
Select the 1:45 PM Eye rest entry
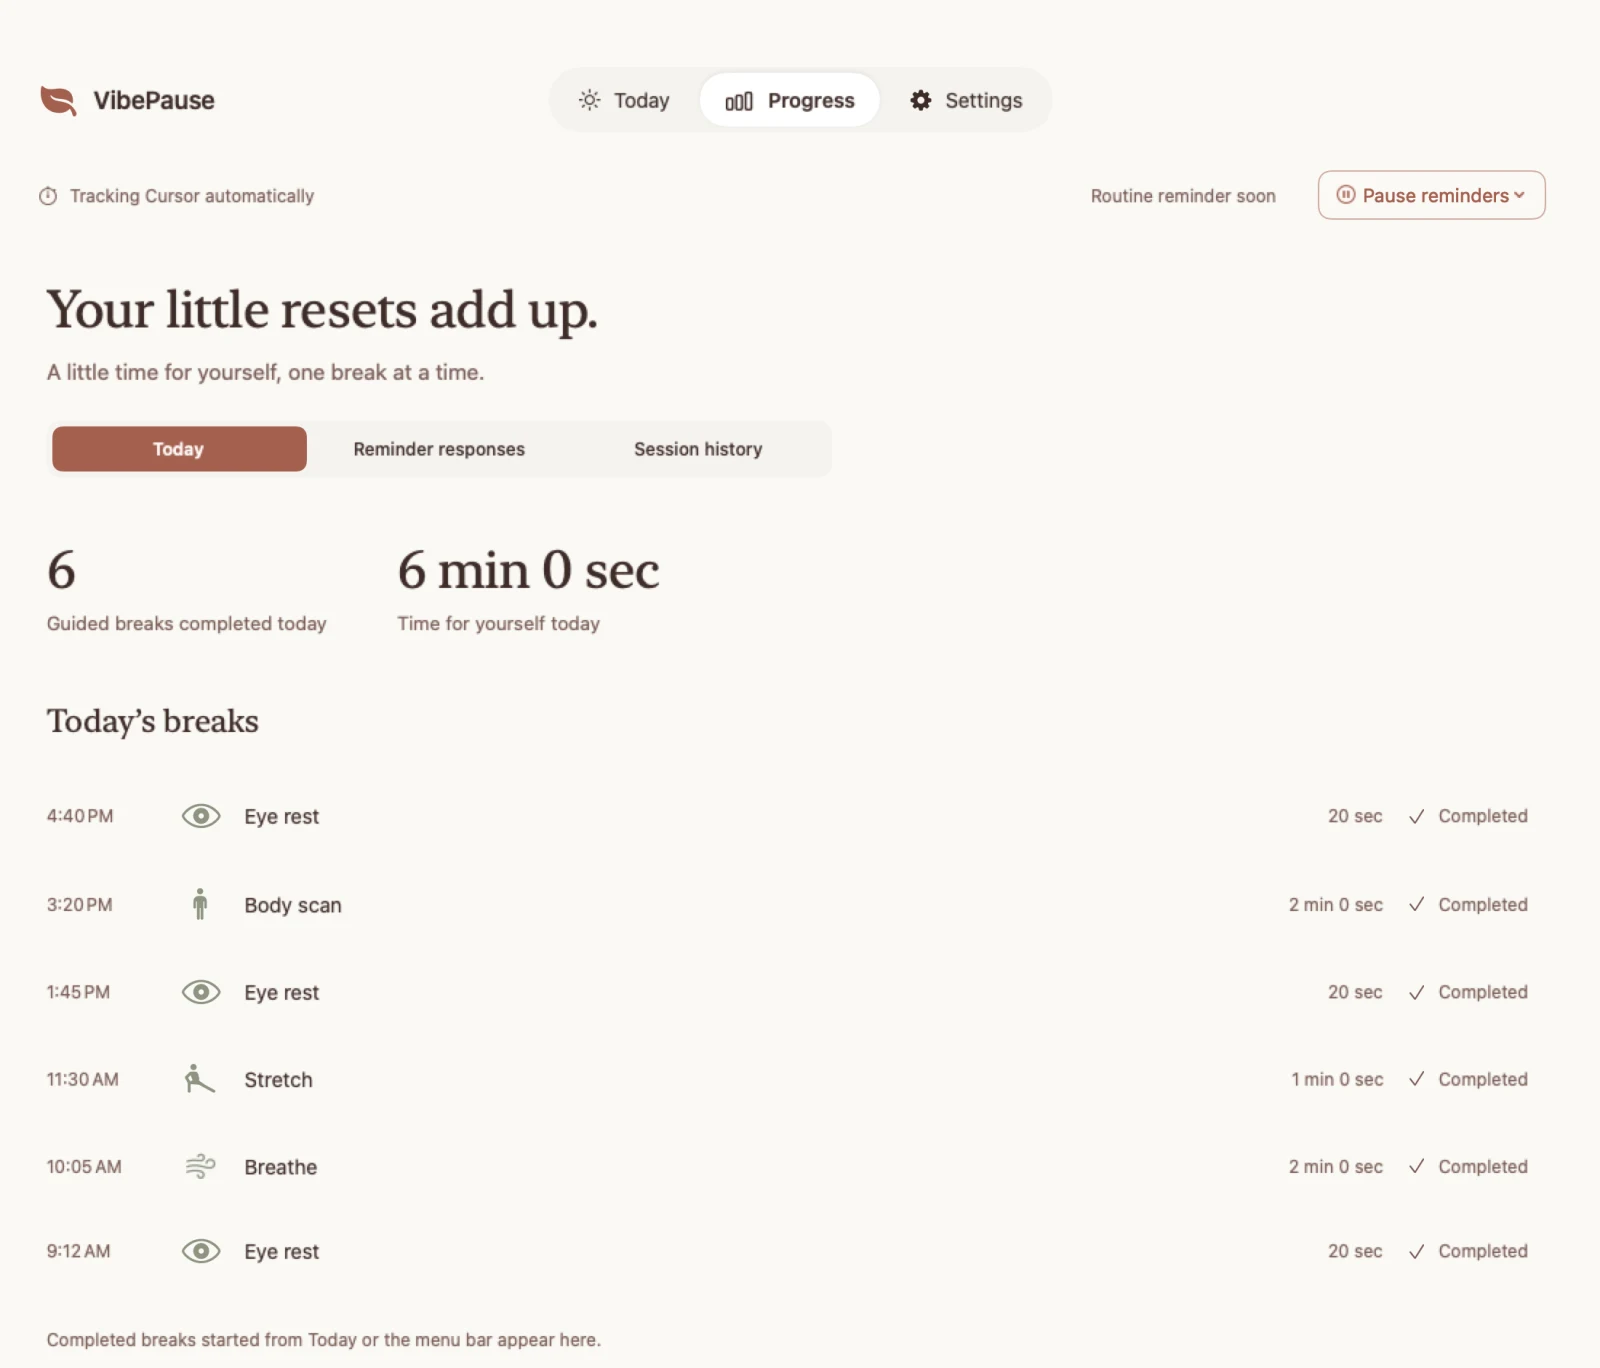tap(788, 992)
